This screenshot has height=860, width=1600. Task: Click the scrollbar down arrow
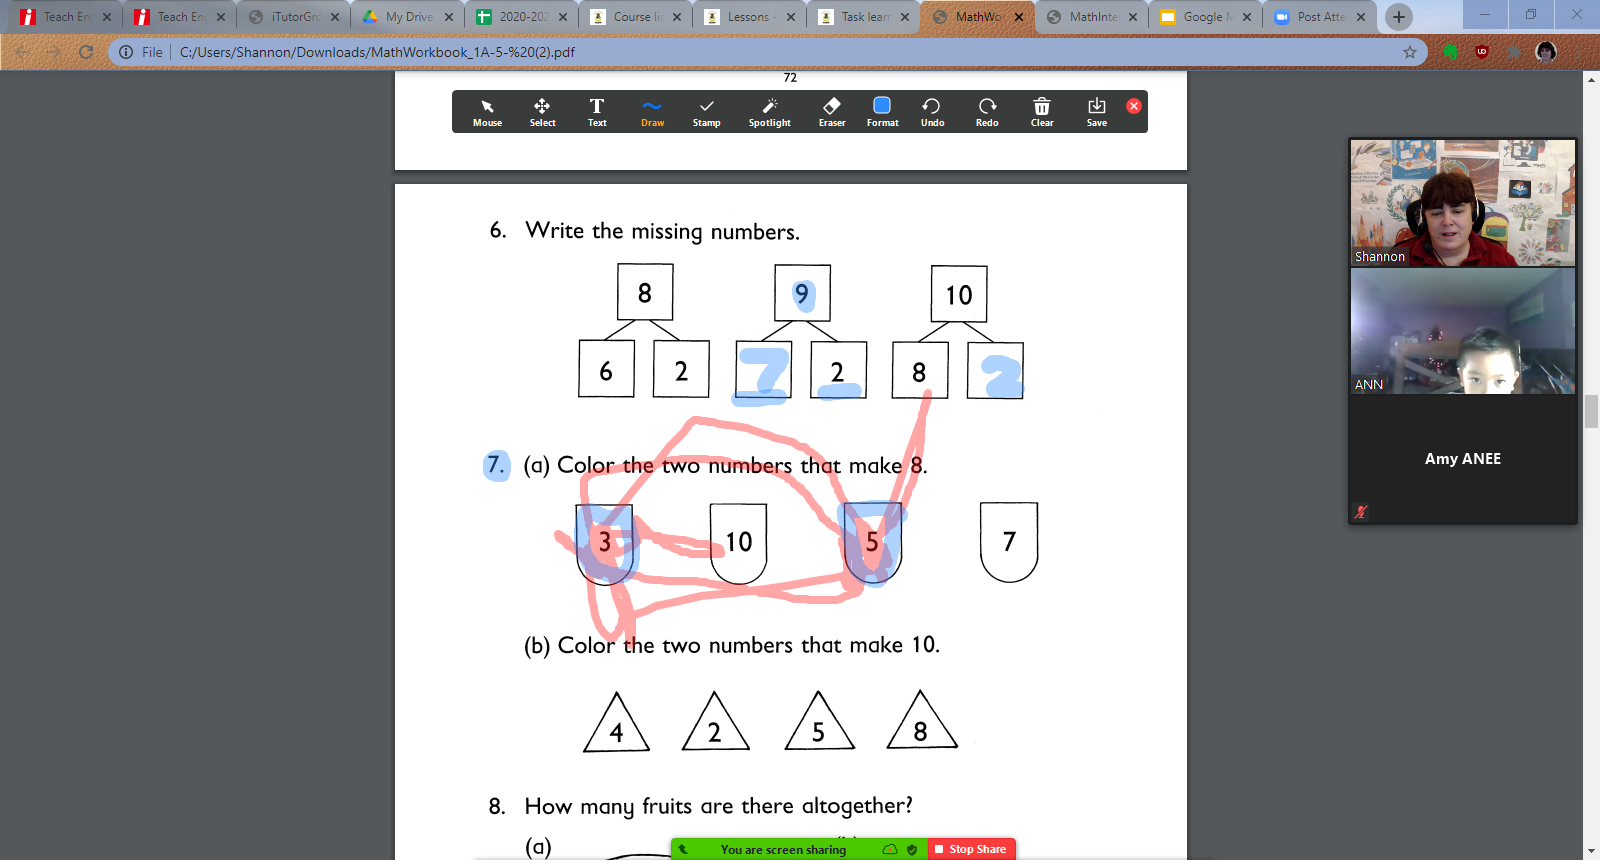1591,852
